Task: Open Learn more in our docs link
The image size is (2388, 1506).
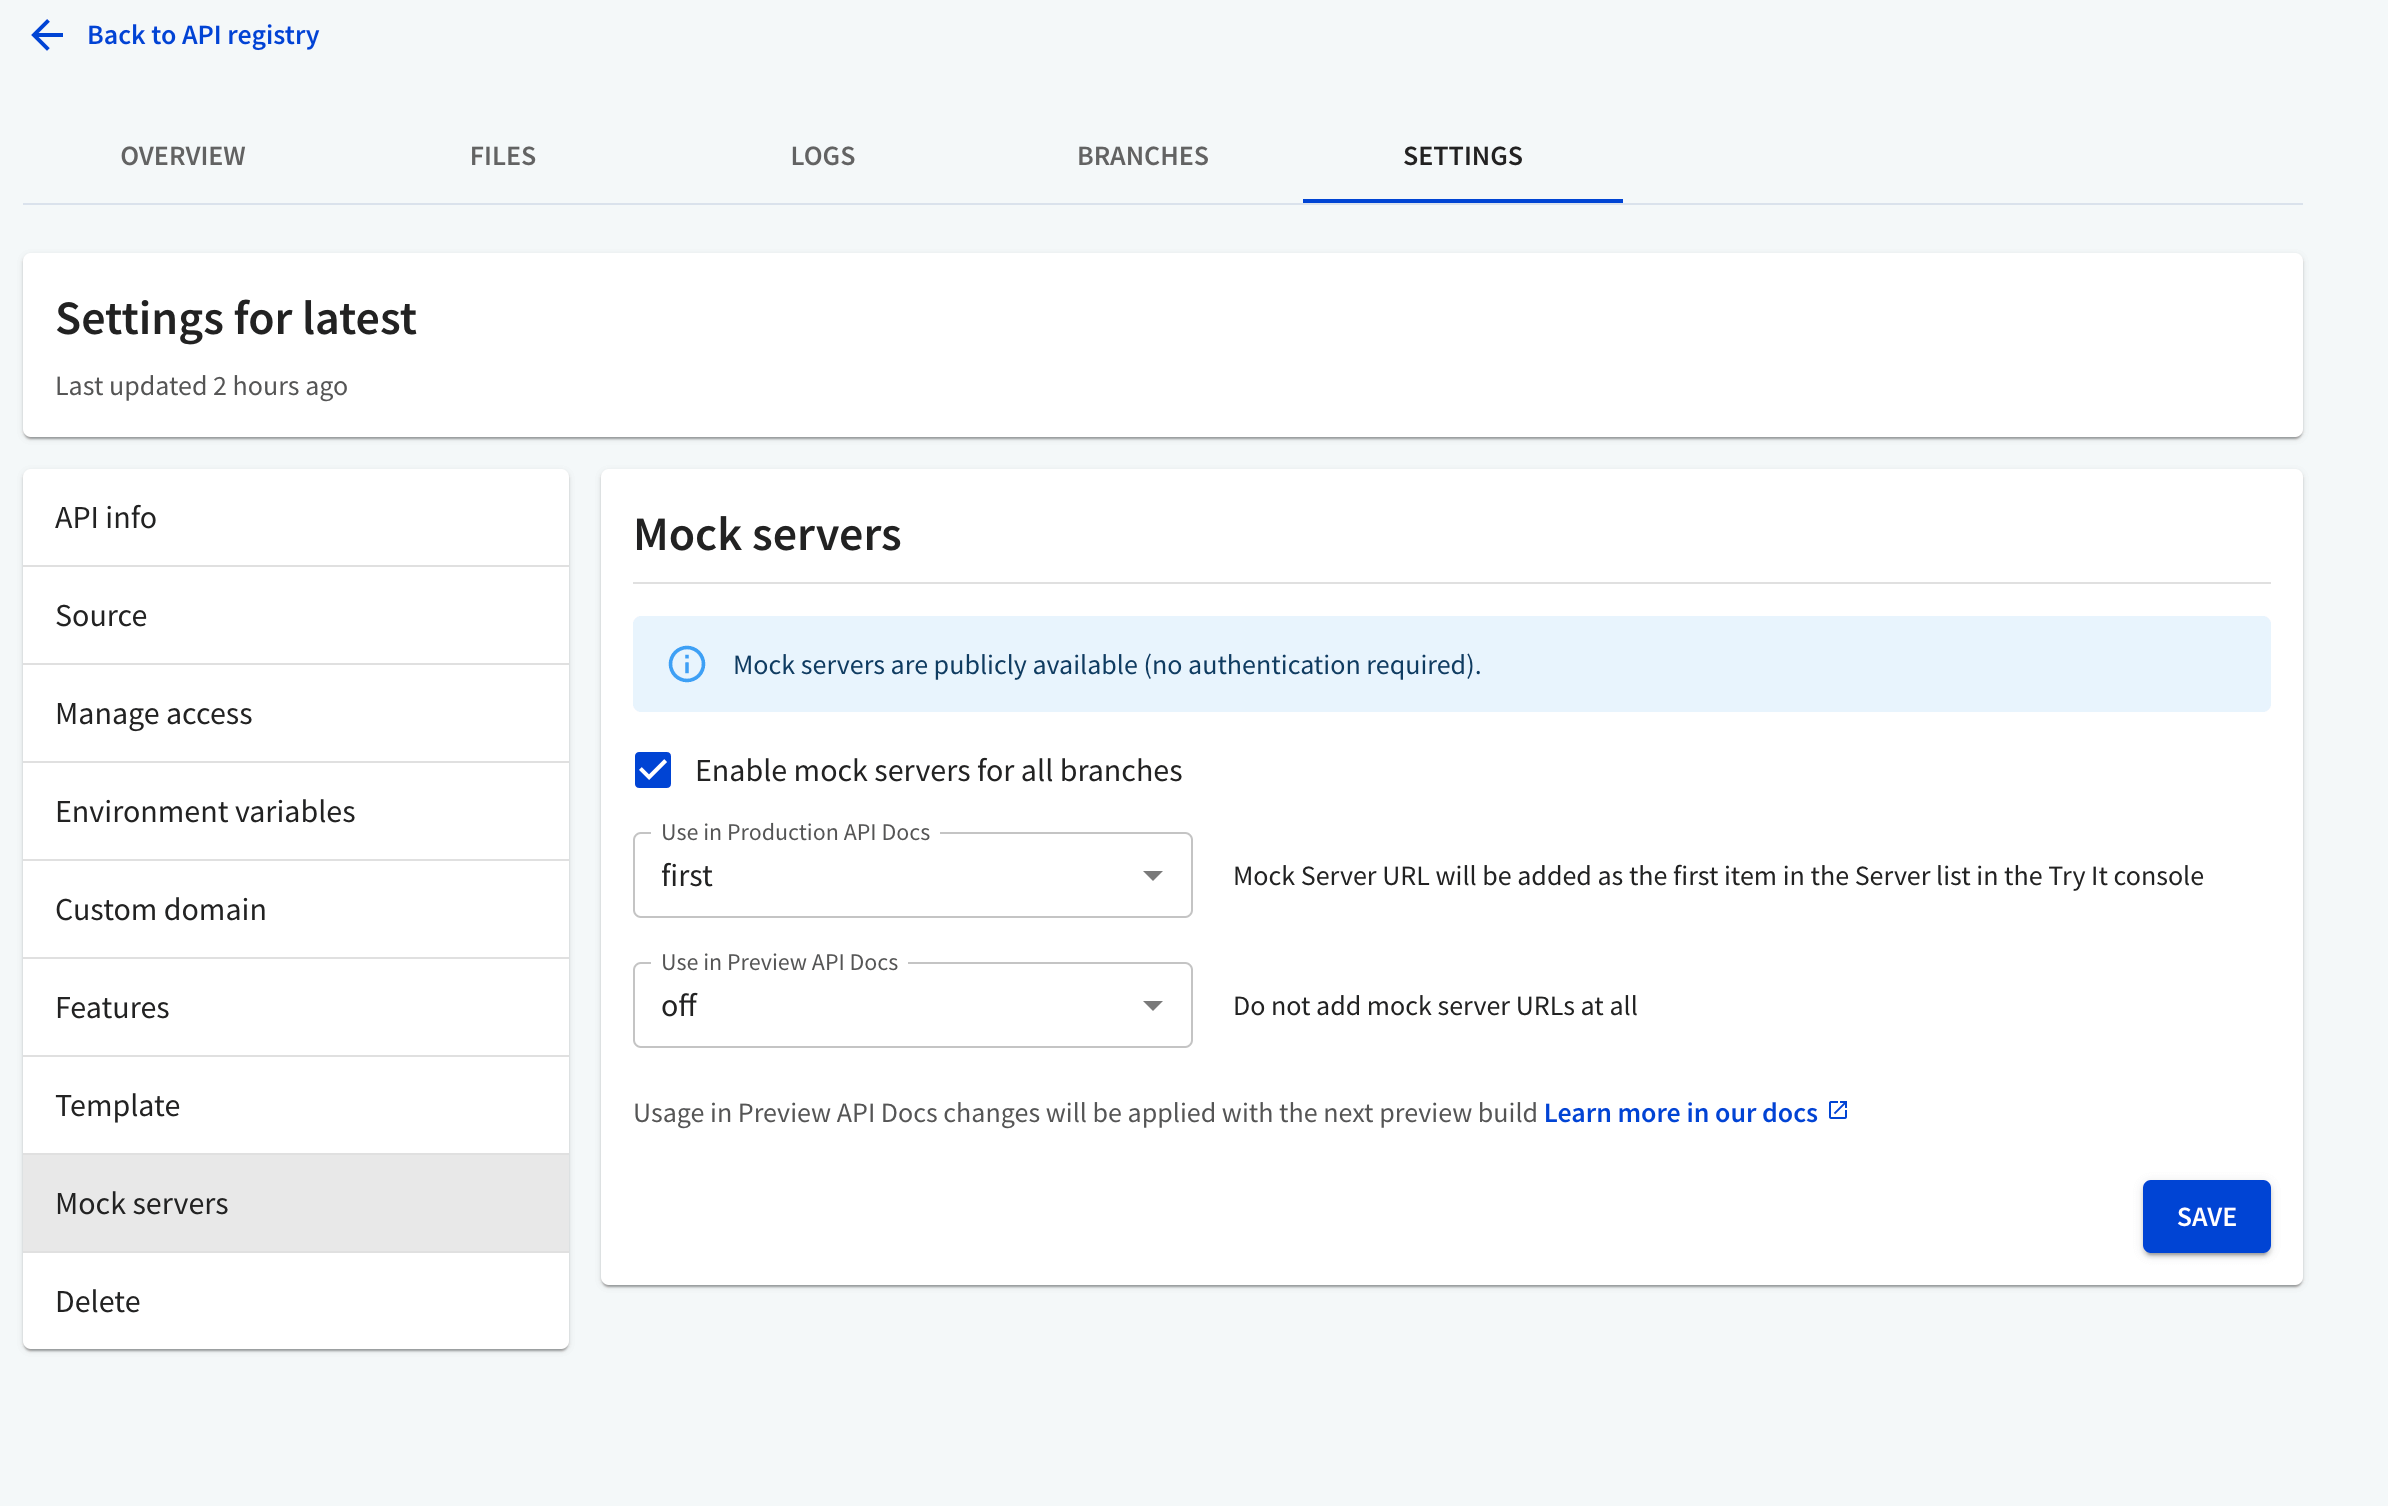Action: pos(1680,1113)
